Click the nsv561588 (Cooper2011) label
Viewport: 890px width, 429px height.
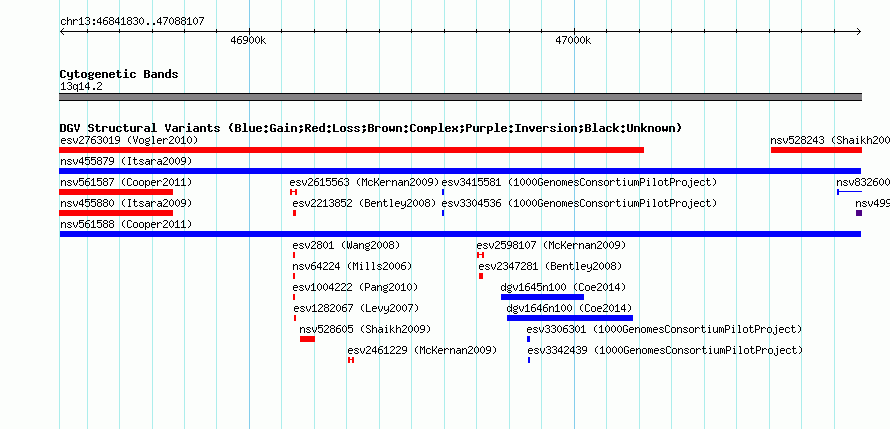click(126, 224)
